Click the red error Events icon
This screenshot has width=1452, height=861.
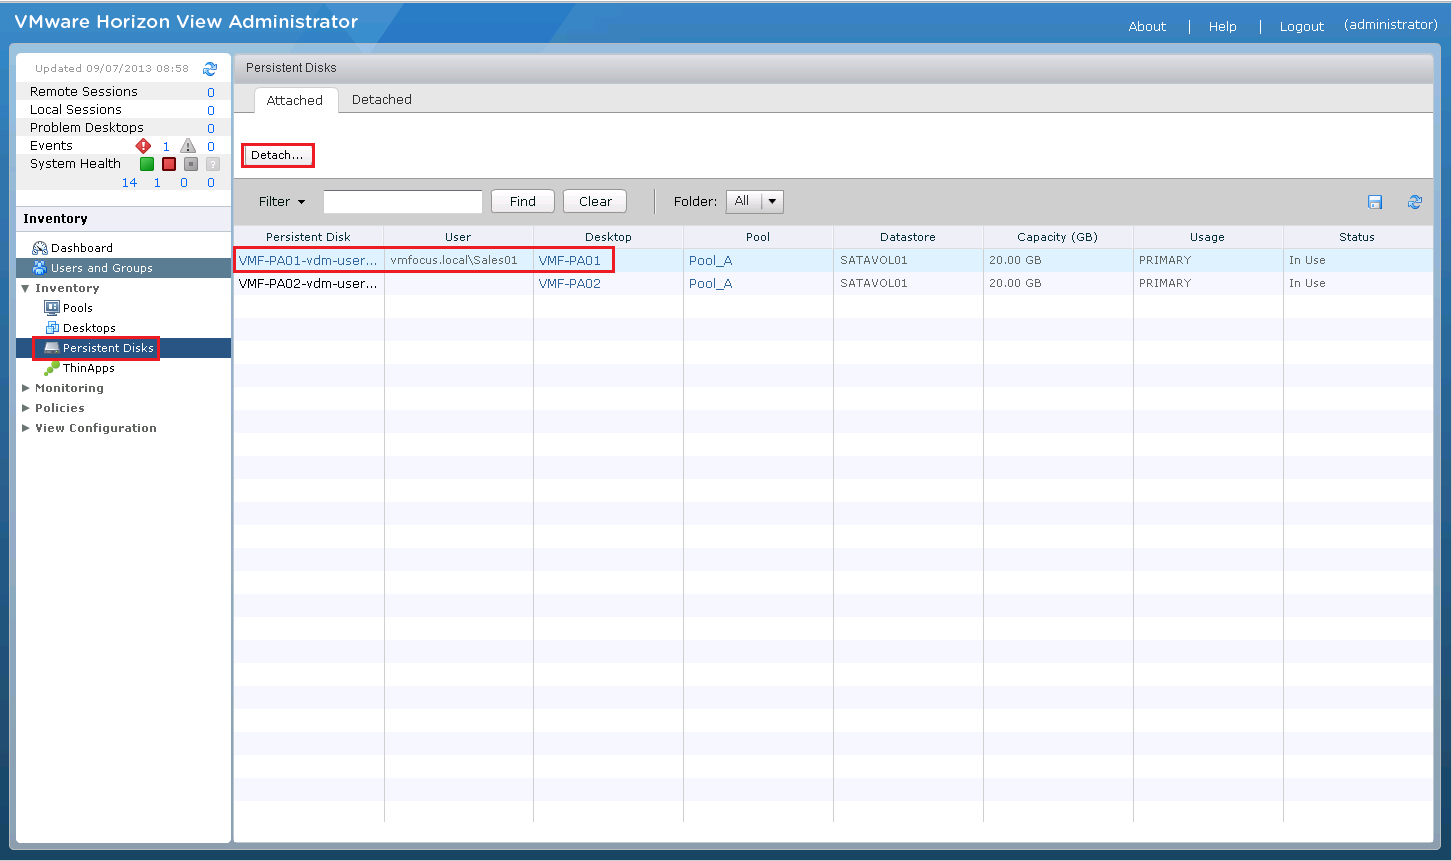tap(143, 146)
